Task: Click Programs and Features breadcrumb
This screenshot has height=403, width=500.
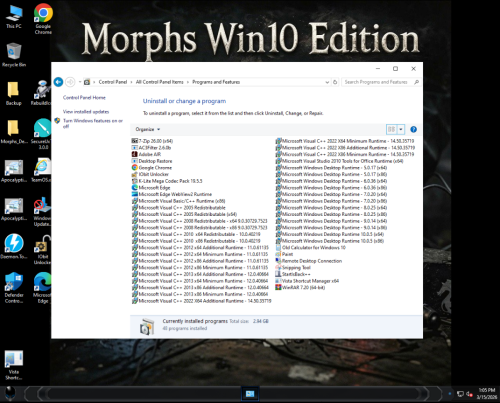Action: pos(216,82)
